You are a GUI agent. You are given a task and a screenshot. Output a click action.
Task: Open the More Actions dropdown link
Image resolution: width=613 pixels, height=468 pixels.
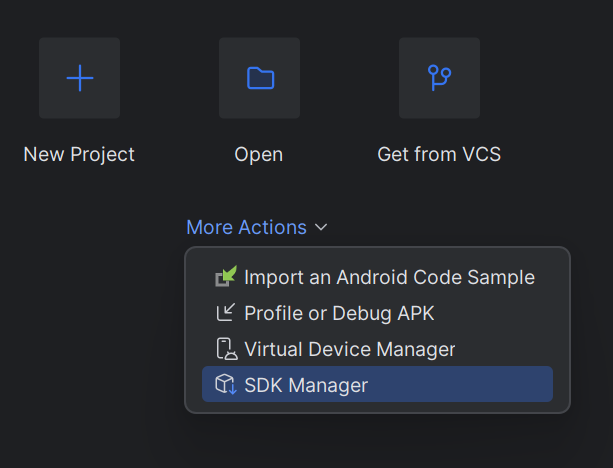[246, 228]
